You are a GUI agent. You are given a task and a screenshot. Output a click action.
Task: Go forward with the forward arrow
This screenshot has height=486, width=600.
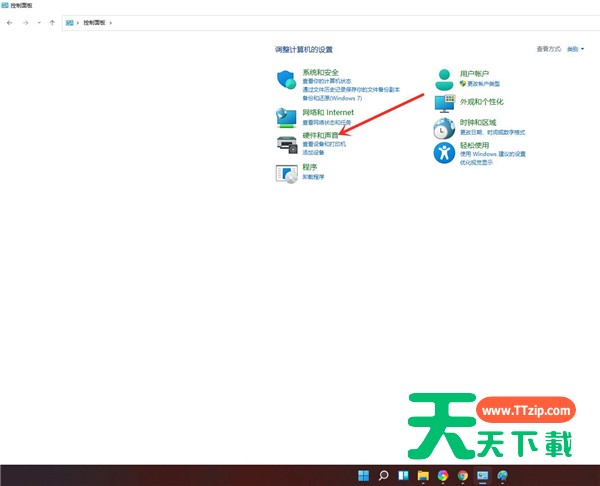coord(25,23)
